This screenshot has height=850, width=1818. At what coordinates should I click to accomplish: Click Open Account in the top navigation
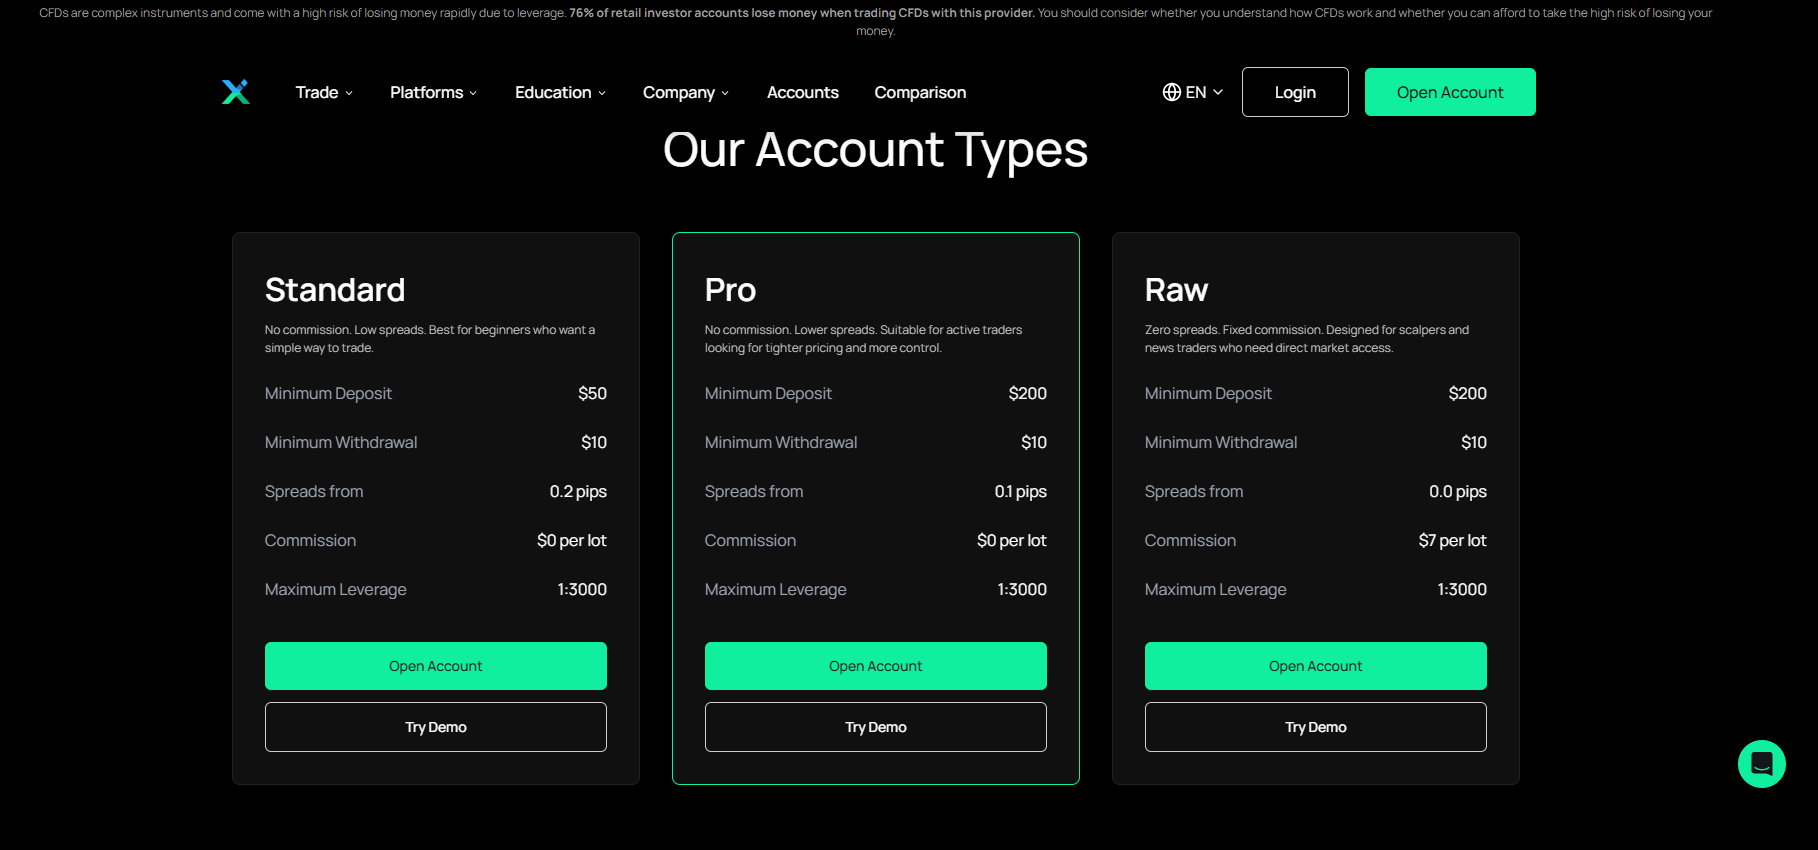[x=1450, y=91]
